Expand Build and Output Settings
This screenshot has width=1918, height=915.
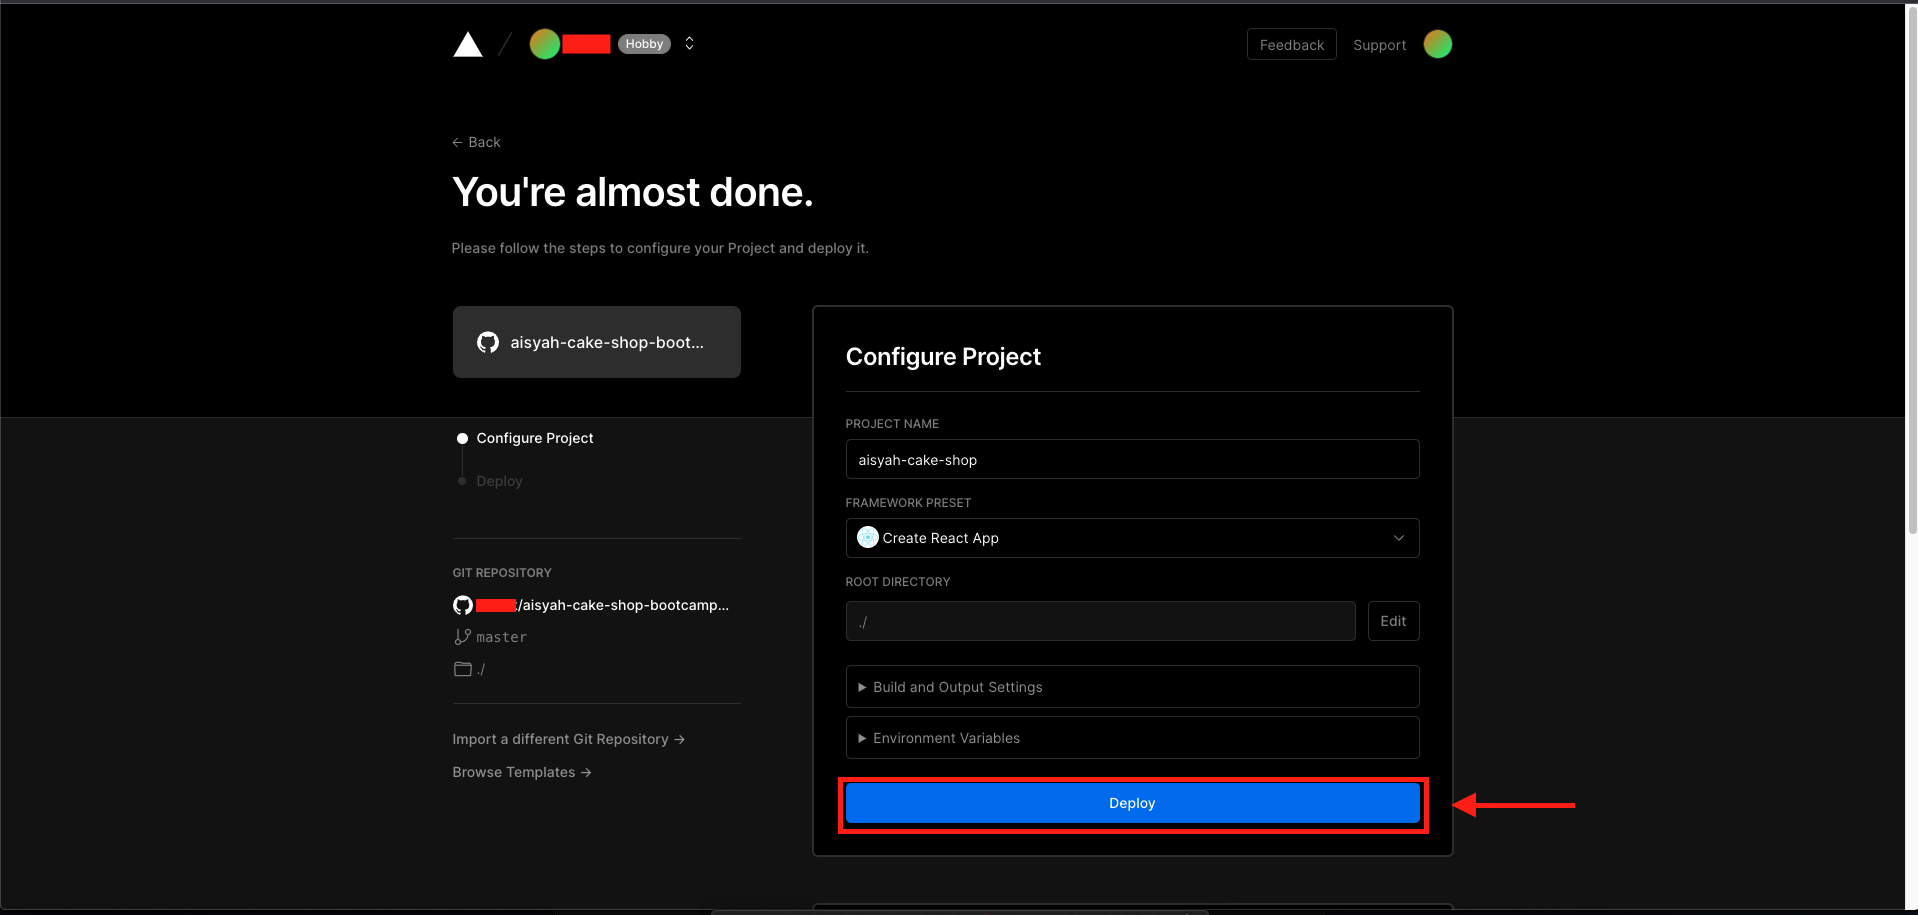pos(1132,687)
